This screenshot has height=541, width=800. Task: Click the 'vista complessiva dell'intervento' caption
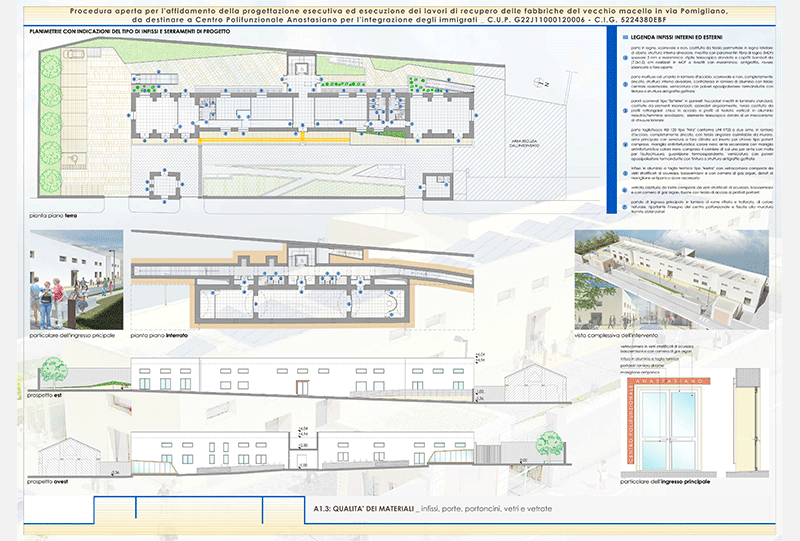[x=616, y=336]
